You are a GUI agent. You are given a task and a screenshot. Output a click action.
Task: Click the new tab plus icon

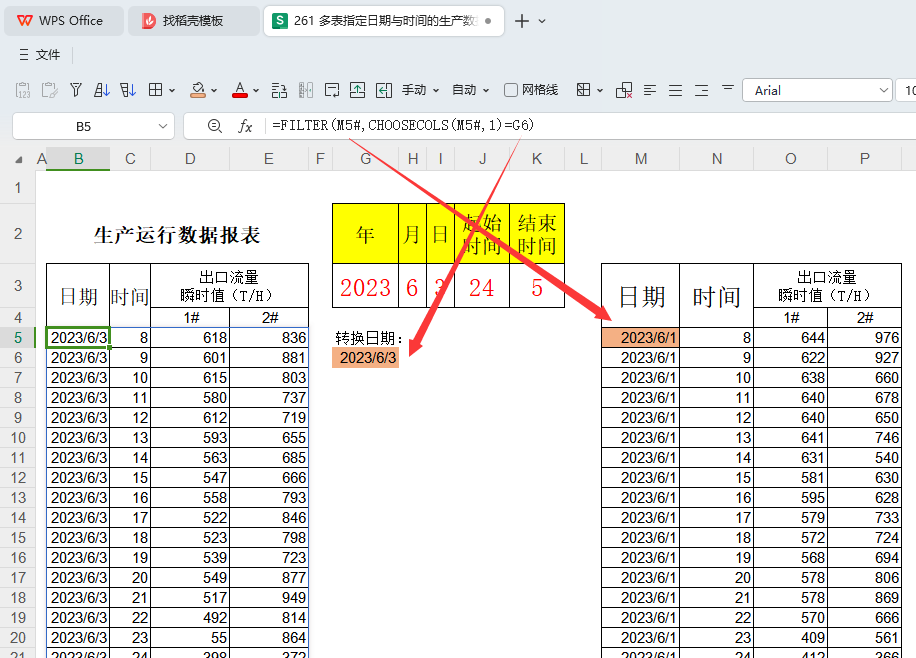(x=522, y=21)
